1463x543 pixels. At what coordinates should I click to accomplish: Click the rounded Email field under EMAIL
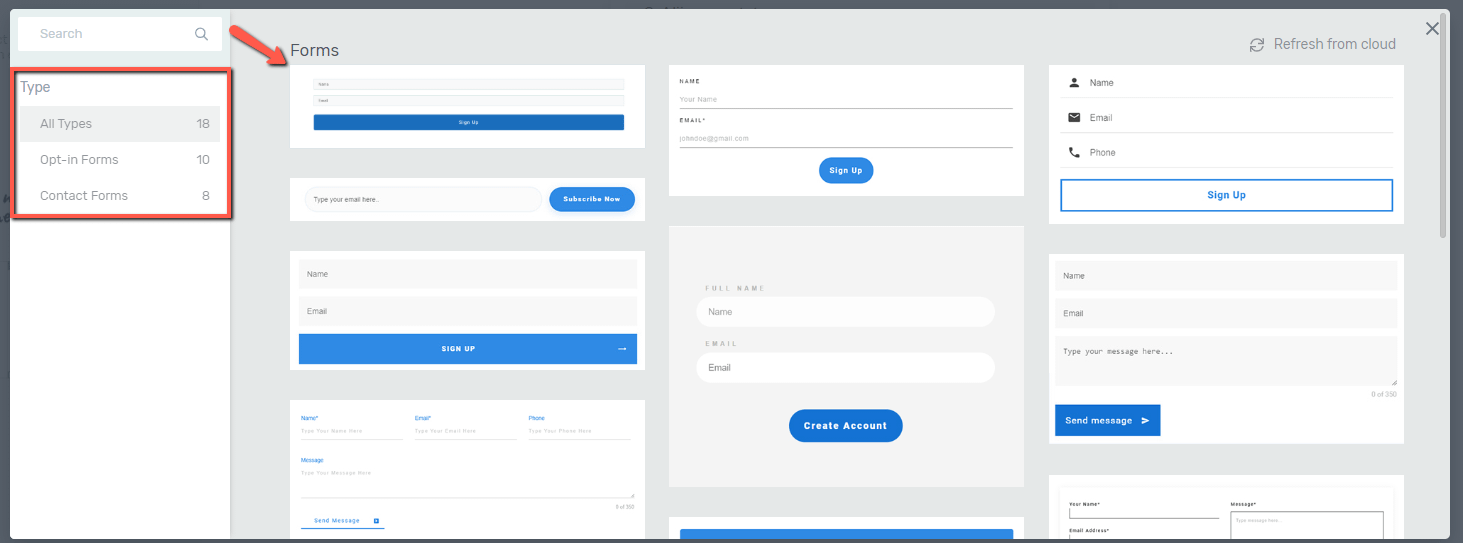[x=846, y=368]
